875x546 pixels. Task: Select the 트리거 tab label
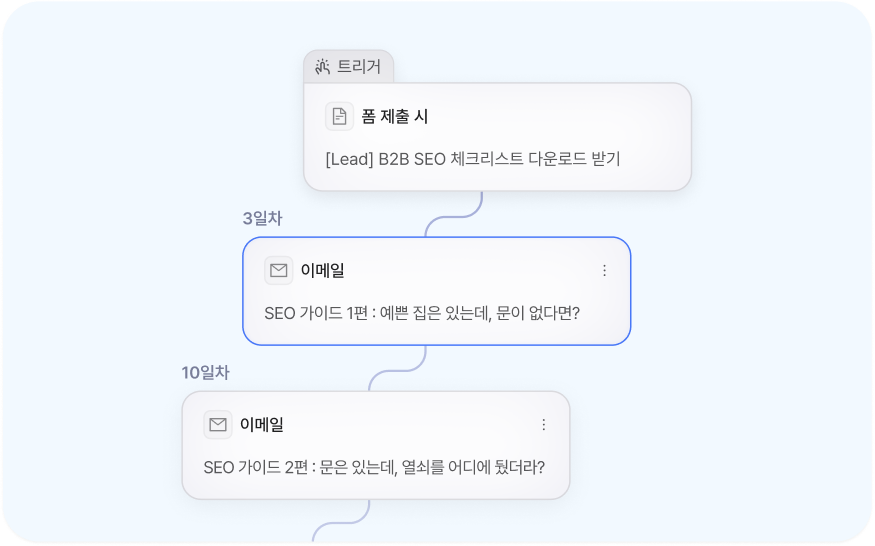click(359, 67)
